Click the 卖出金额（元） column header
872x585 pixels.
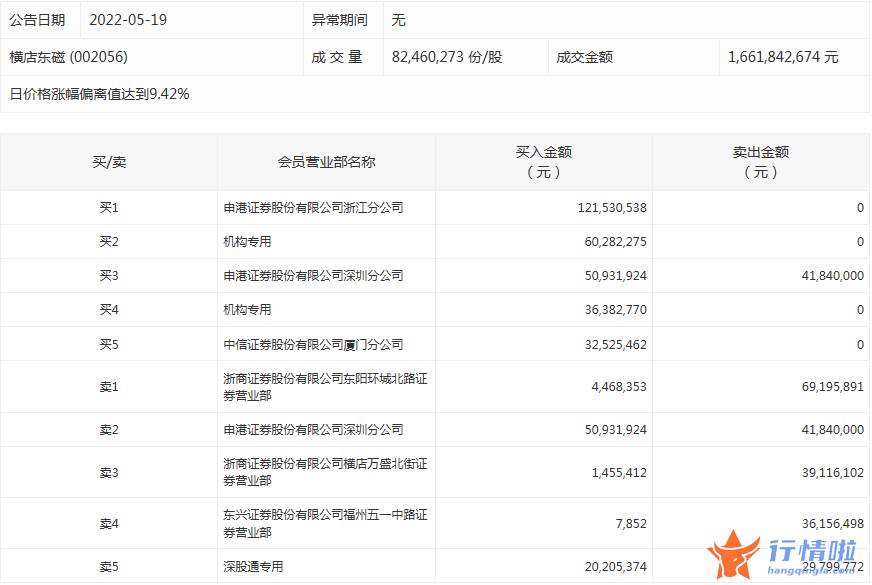click(761, 162)
